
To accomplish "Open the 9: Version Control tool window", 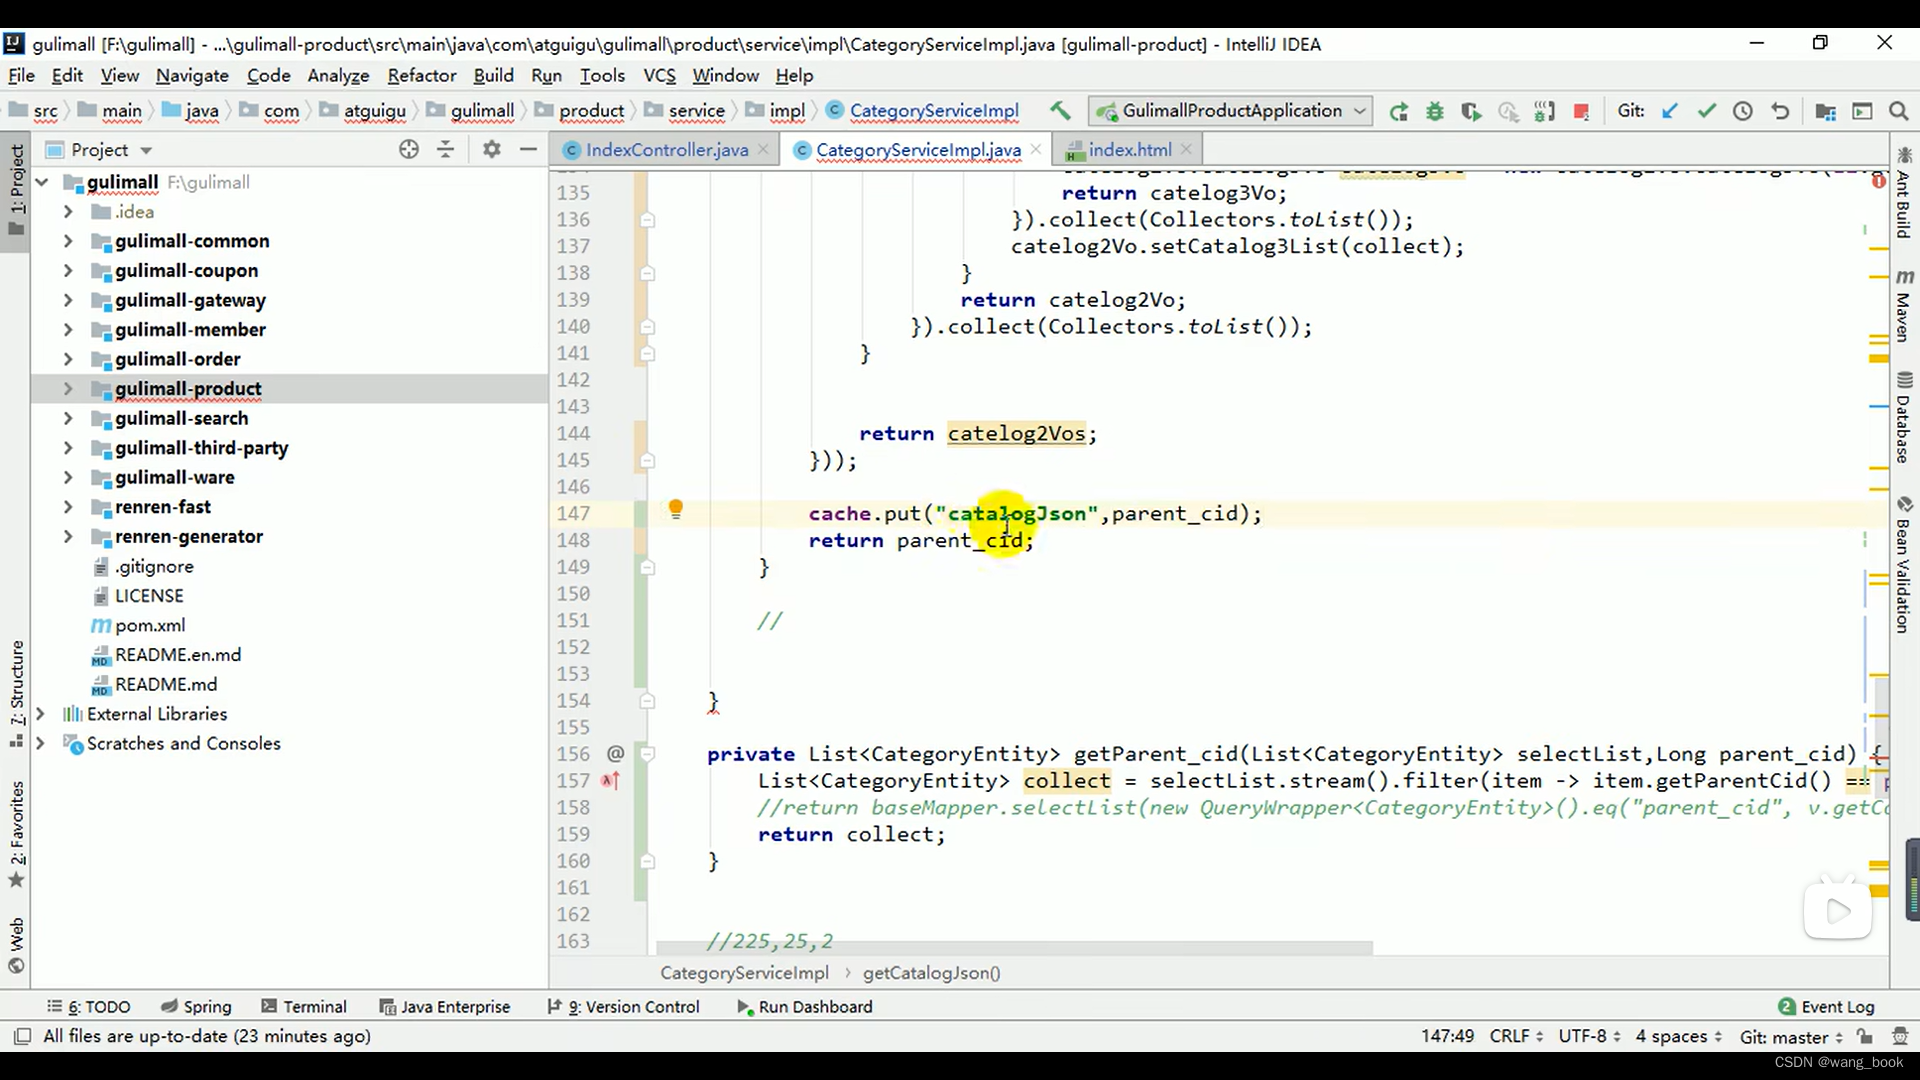I will [x=623, y=1007].
